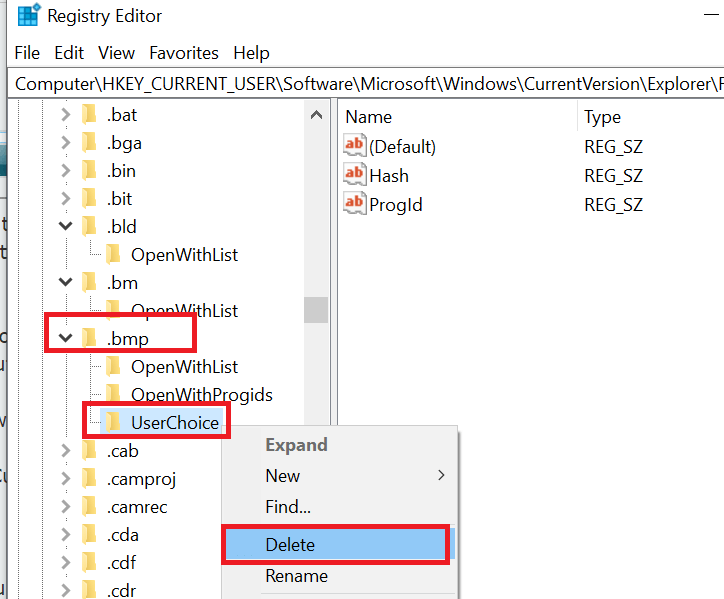Image resolution: width=724 pixels, height=599 pixels.
Task: Click the .cdf folder icon
Action: [x=89, y=563]
